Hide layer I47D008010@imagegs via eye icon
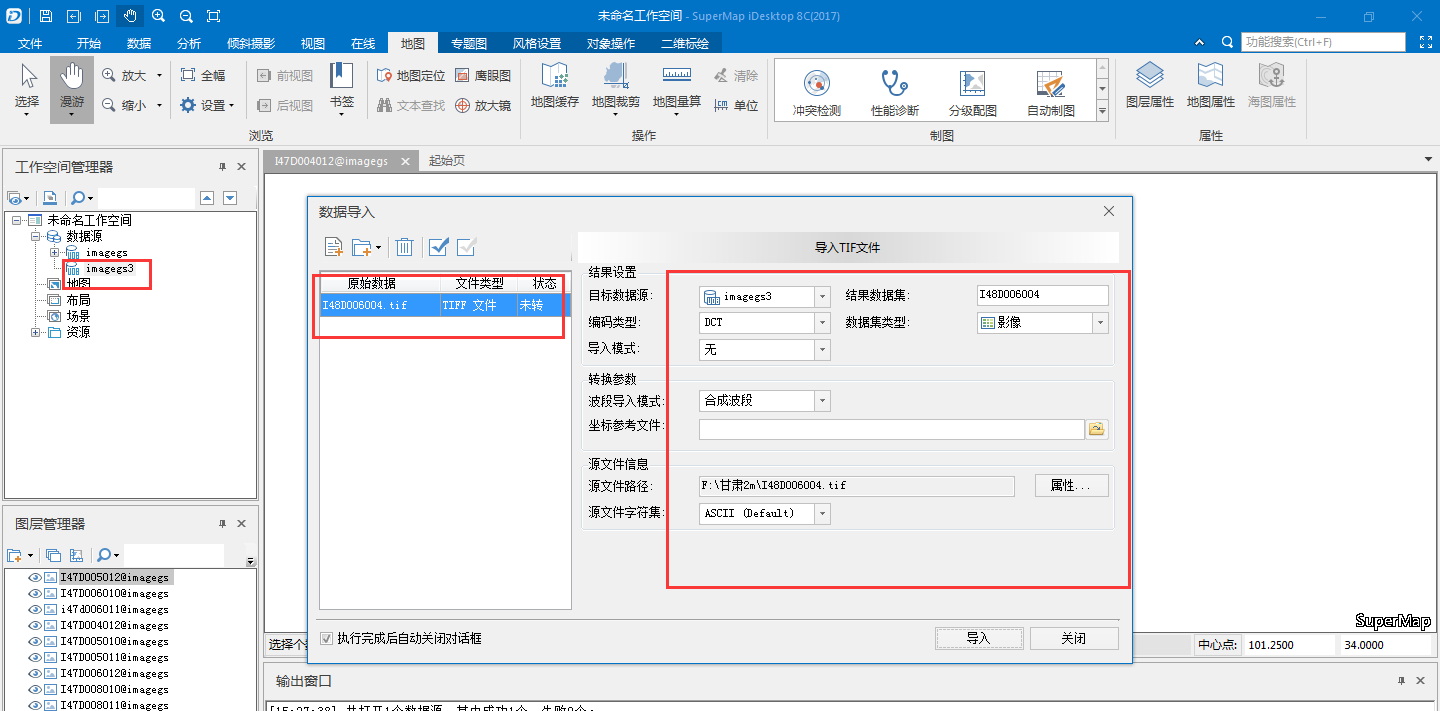1440x711 pixels. click(x=34, y=689)
